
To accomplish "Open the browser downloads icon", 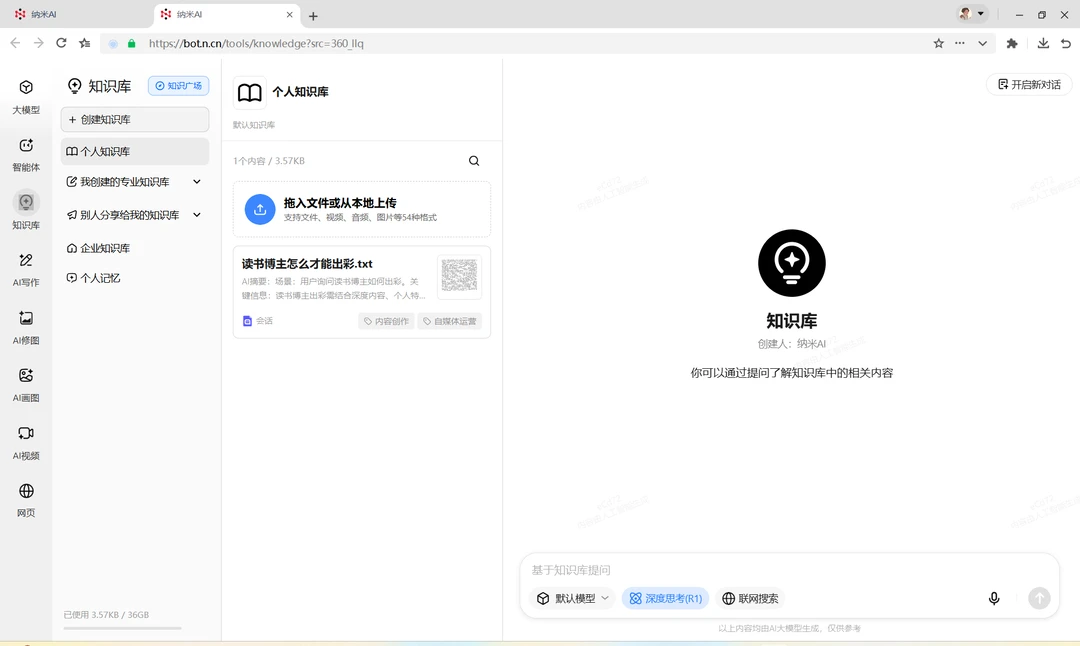I will point(1043,43).
